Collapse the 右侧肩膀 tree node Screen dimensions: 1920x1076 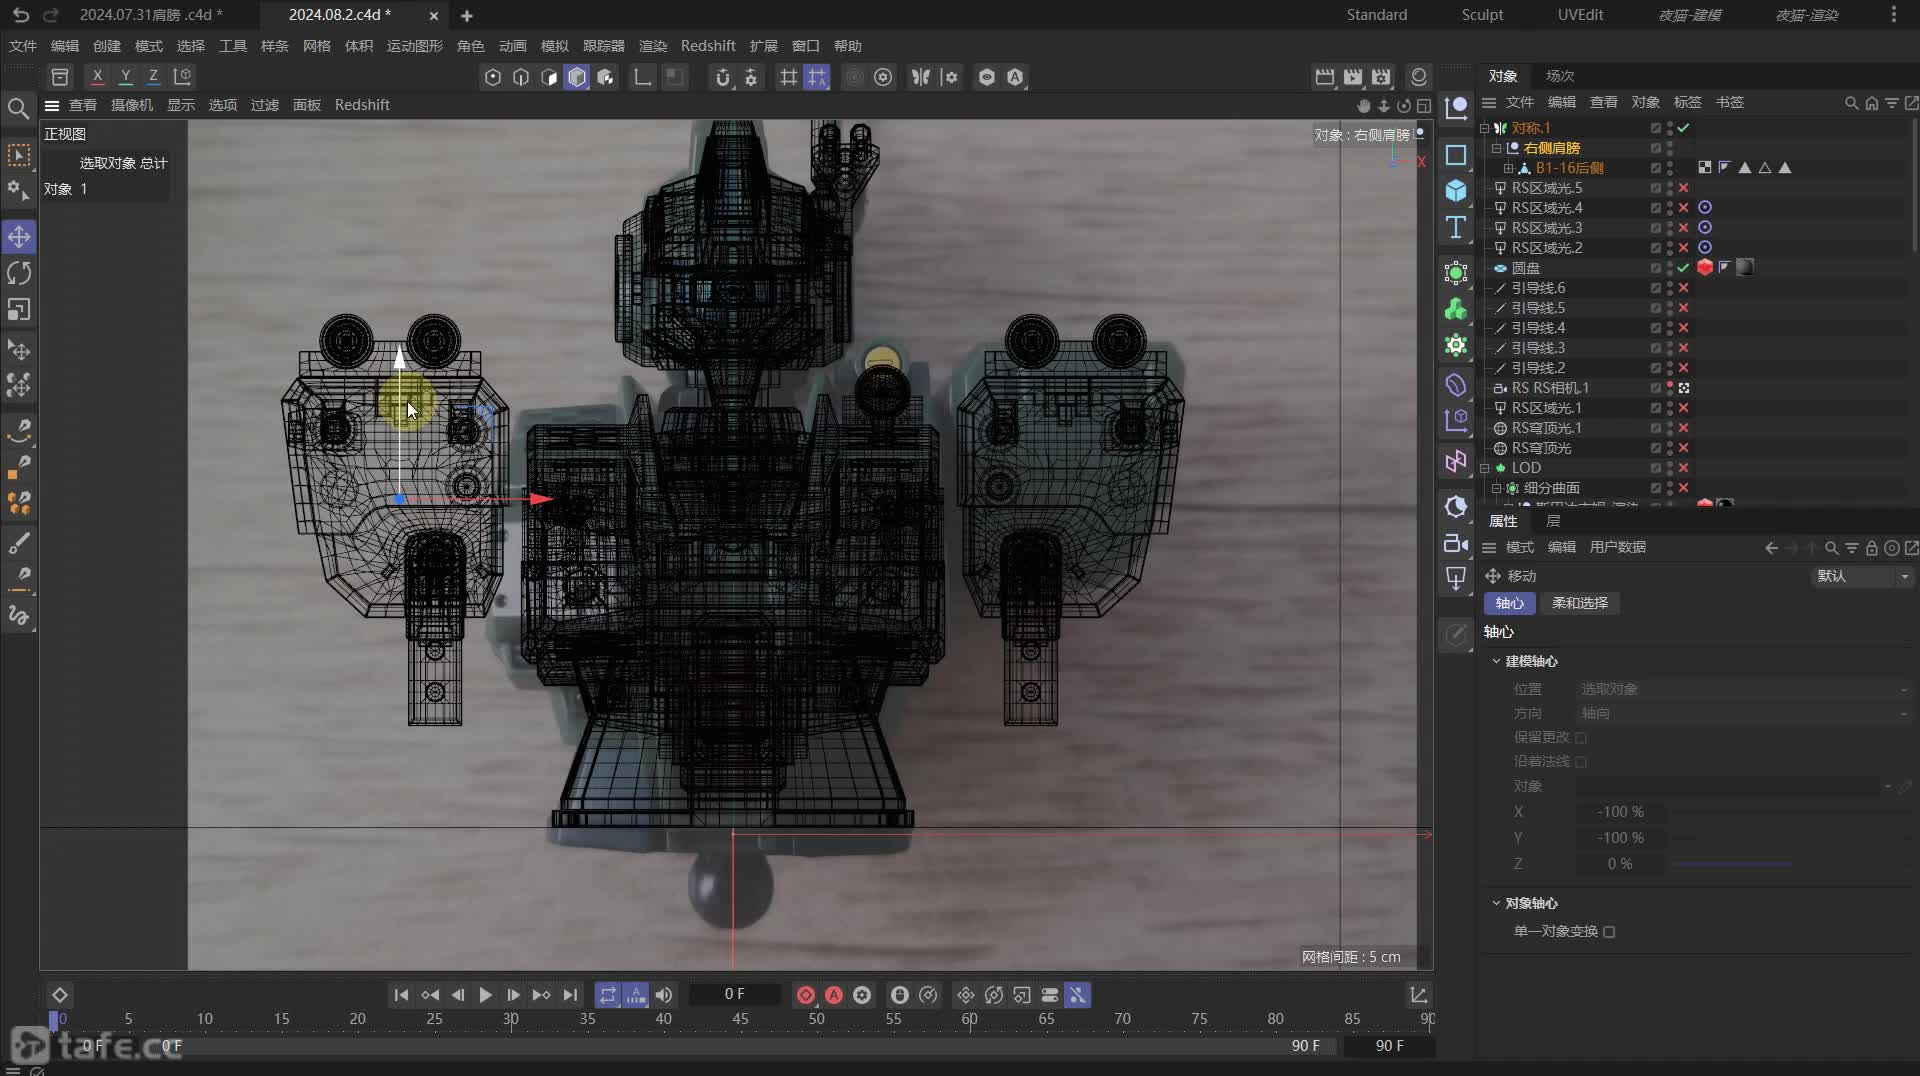pos(1497,148)
